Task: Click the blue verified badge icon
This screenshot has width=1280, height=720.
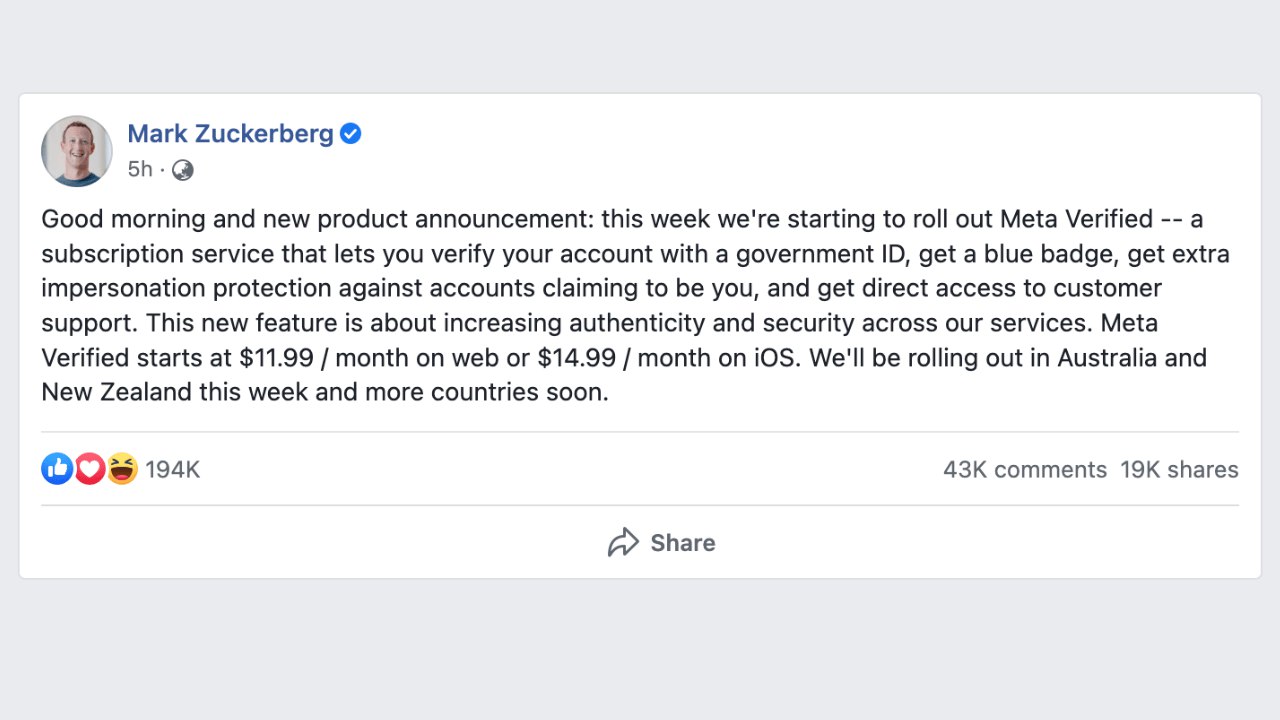Action: 351,134
